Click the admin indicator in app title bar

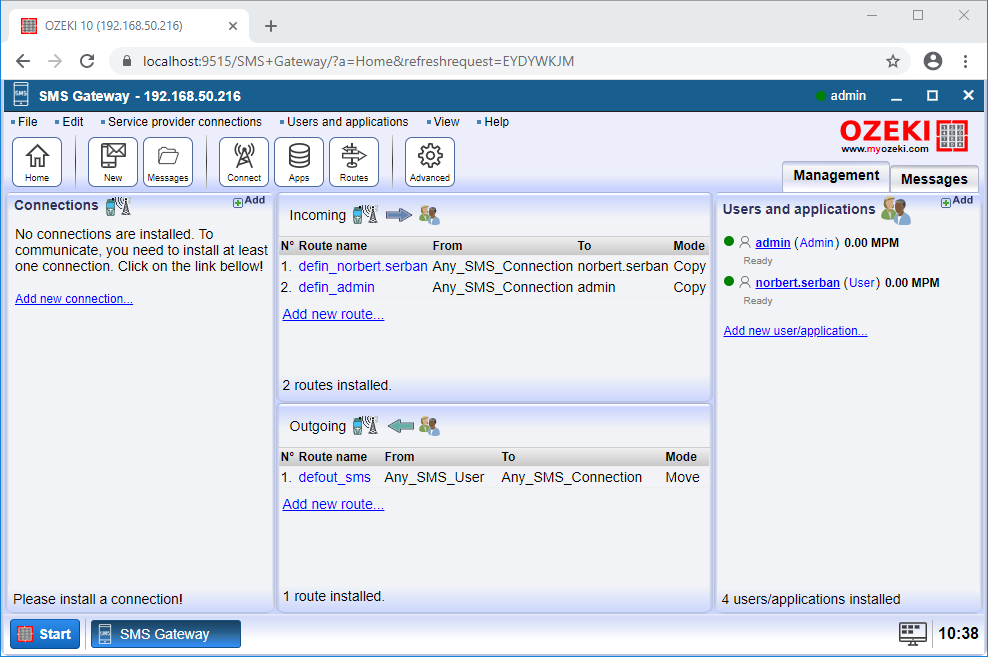coord(841,96)
